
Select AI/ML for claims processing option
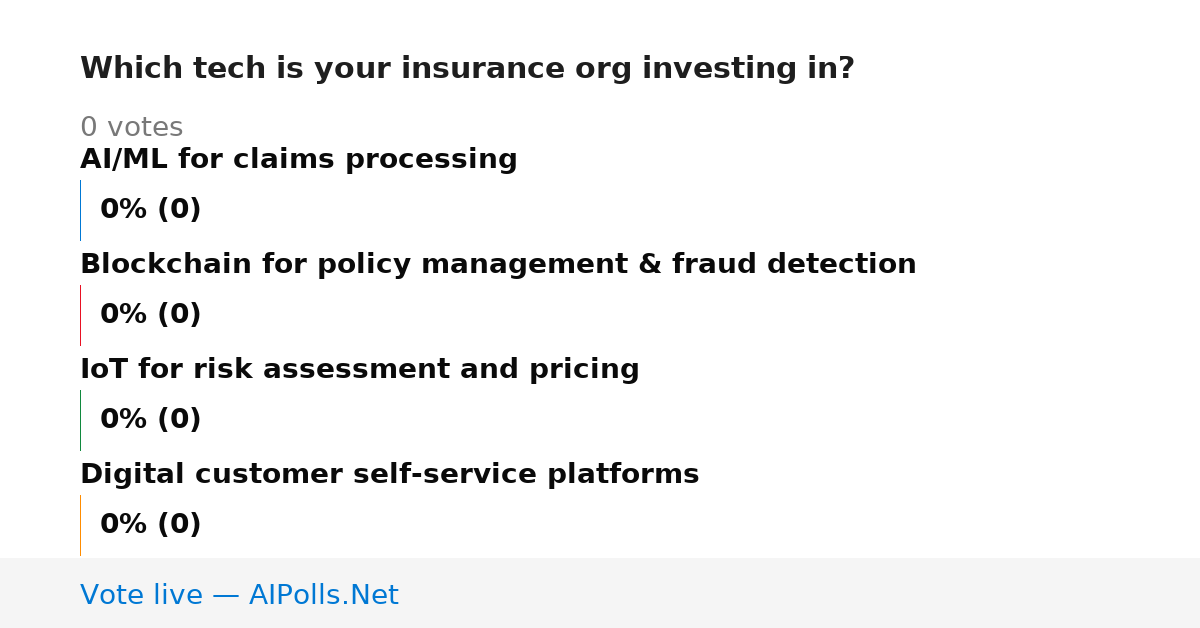point(299,160)
